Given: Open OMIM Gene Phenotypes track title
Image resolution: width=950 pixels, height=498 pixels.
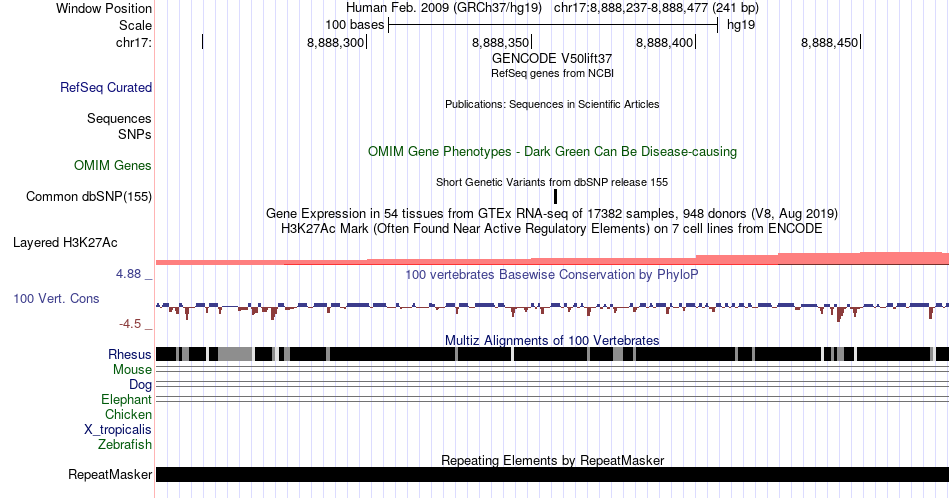Looking at the screenshot, I should [x=552, y=151].
